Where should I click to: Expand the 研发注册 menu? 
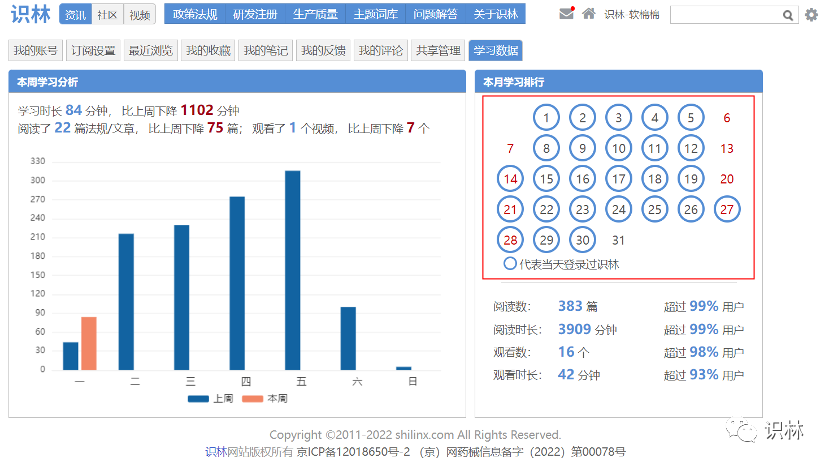[254, 15]
